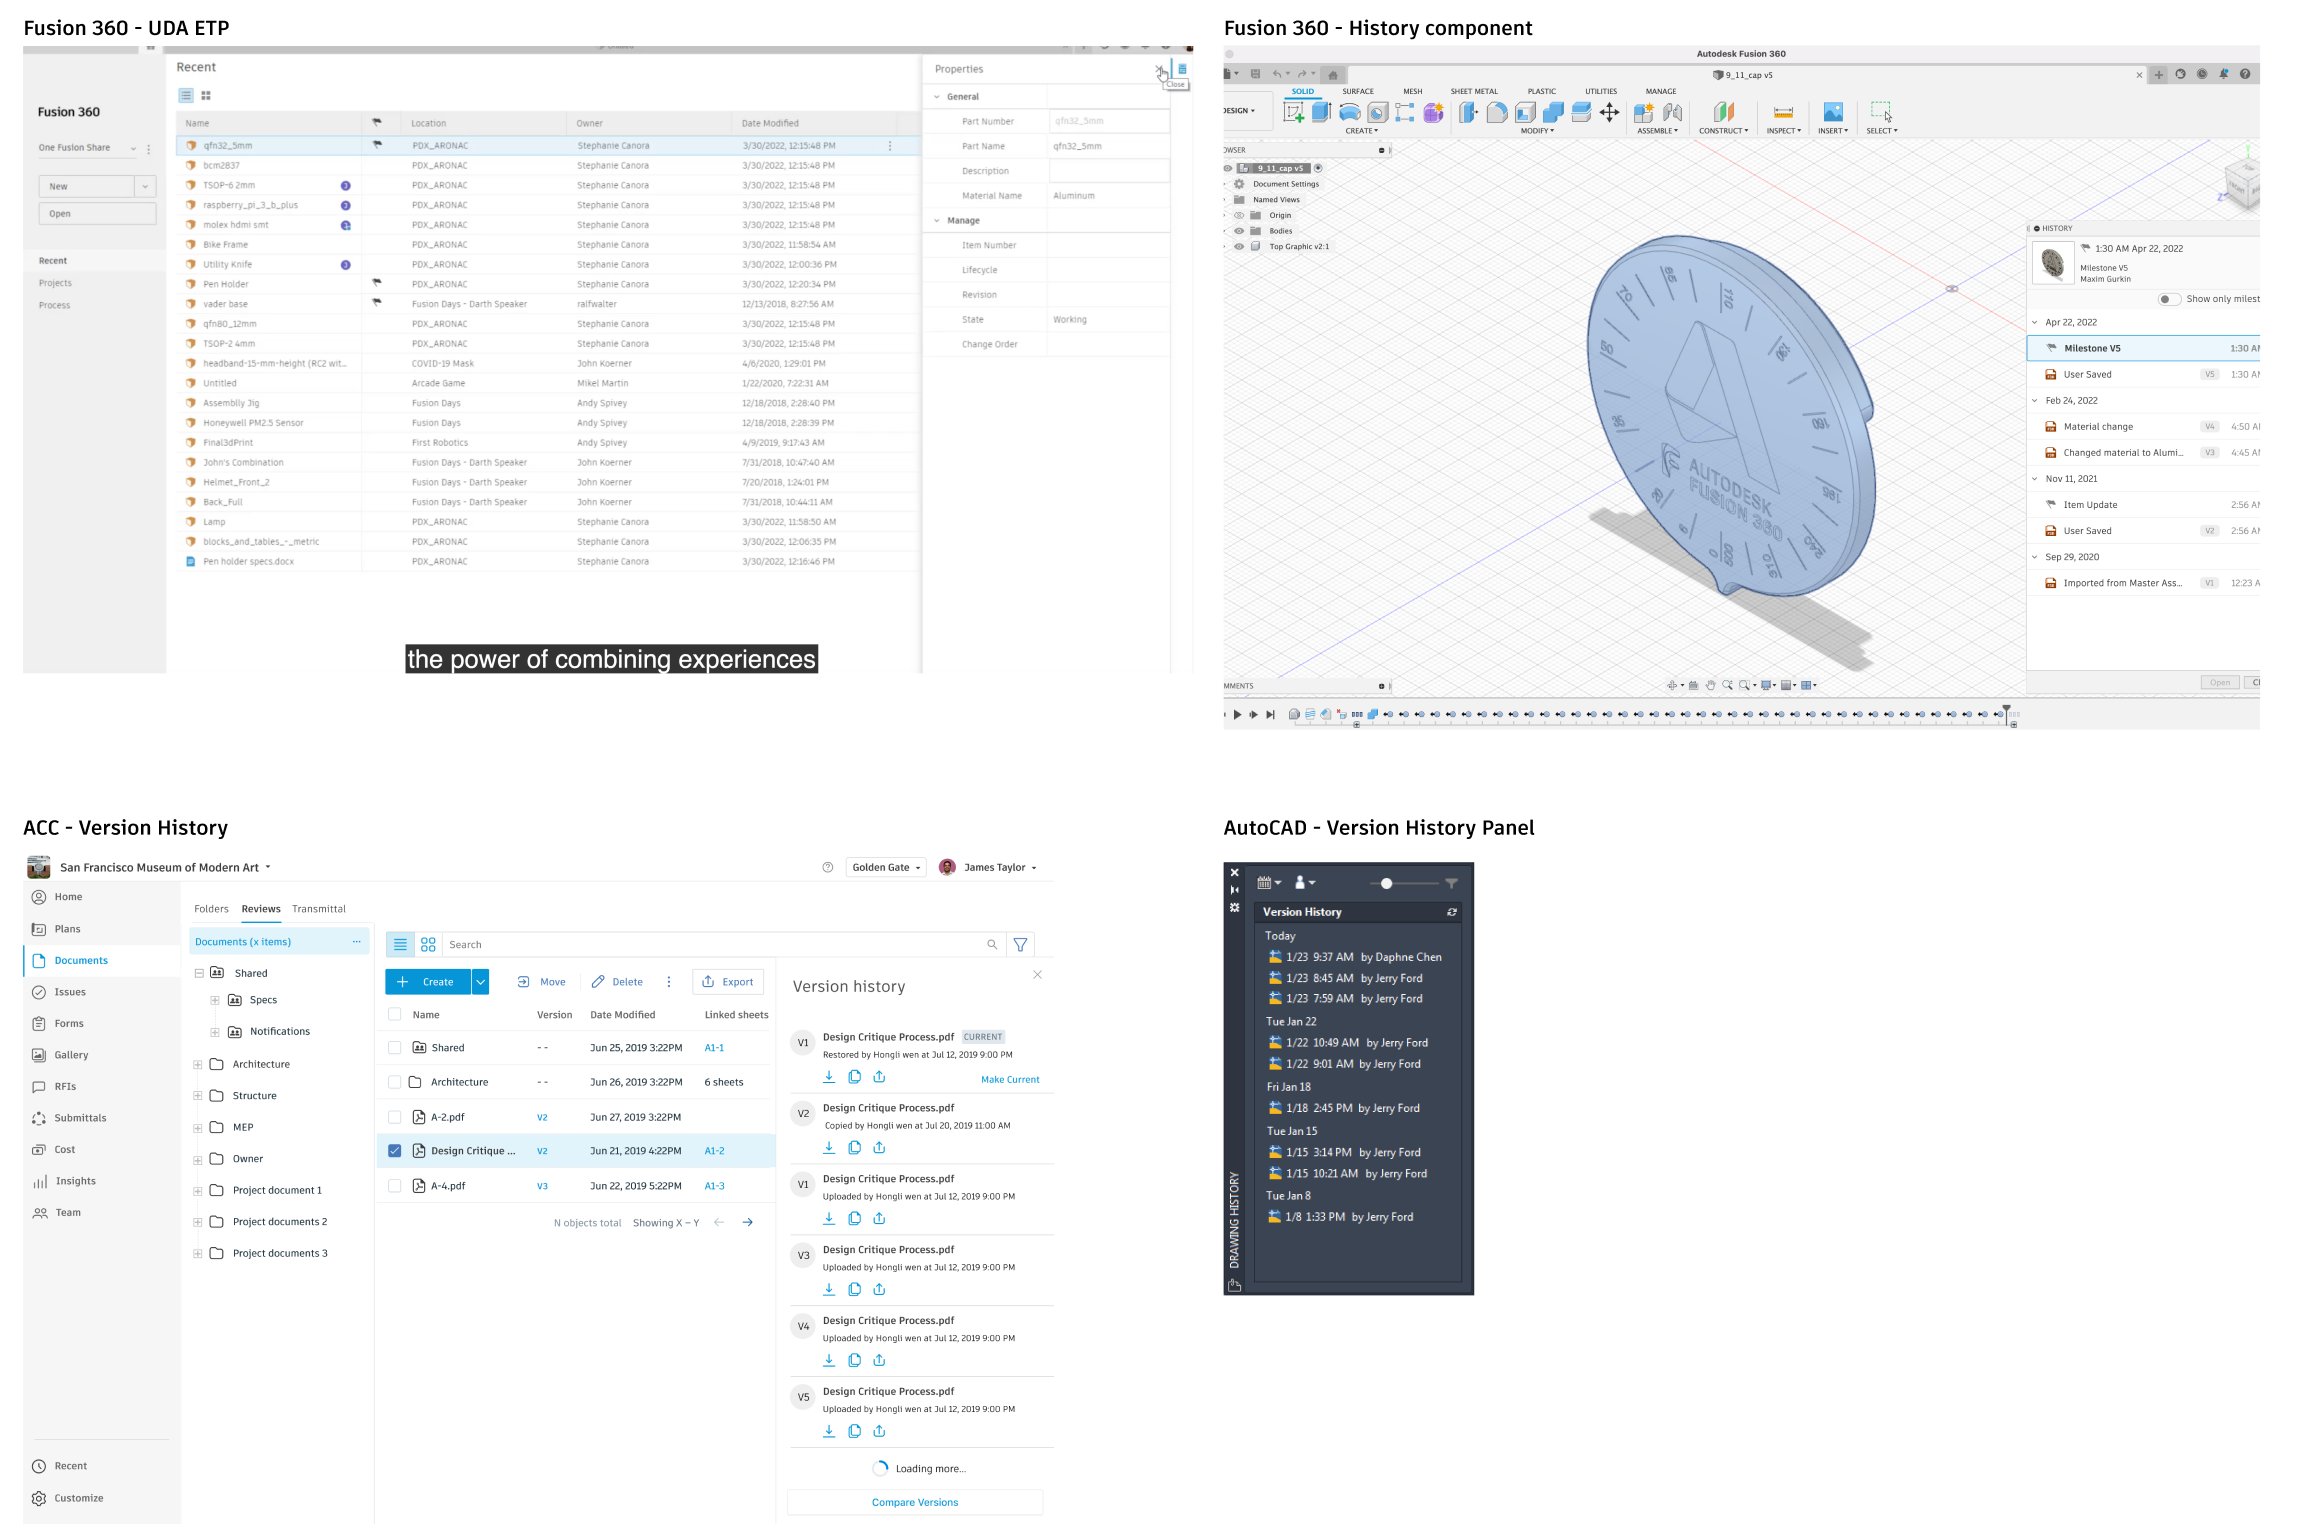Screen dimensions: 2318x1524
Task: Download the V2 Design Critique Process.pdf version
Action: 829,1147
